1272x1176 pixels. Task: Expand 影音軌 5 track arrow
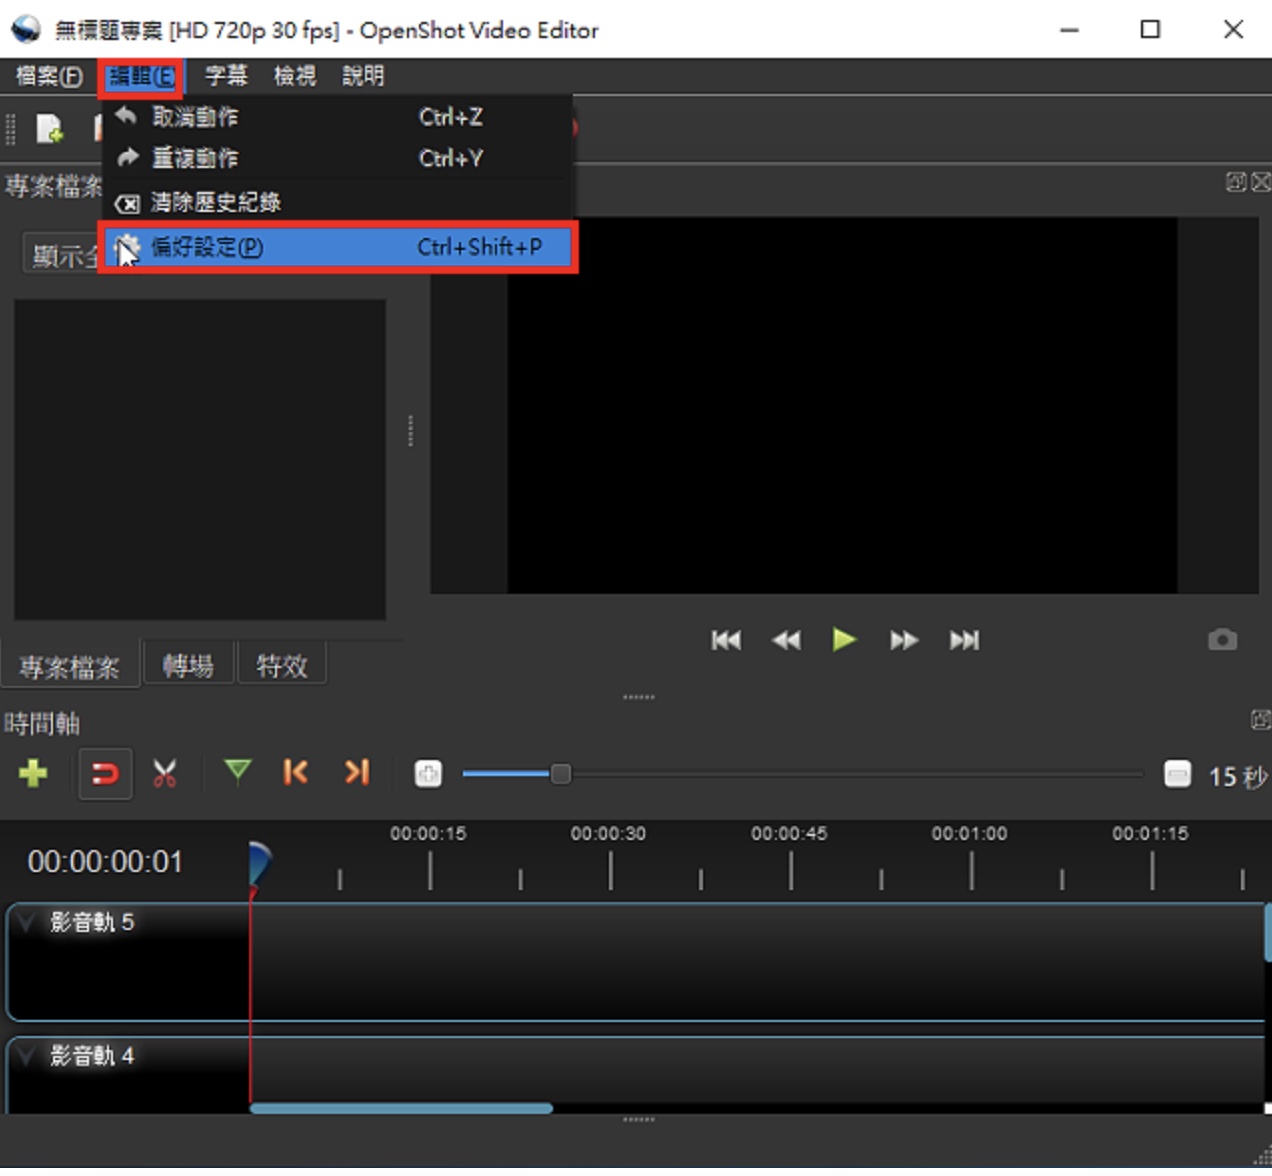[x=27, y=921]
